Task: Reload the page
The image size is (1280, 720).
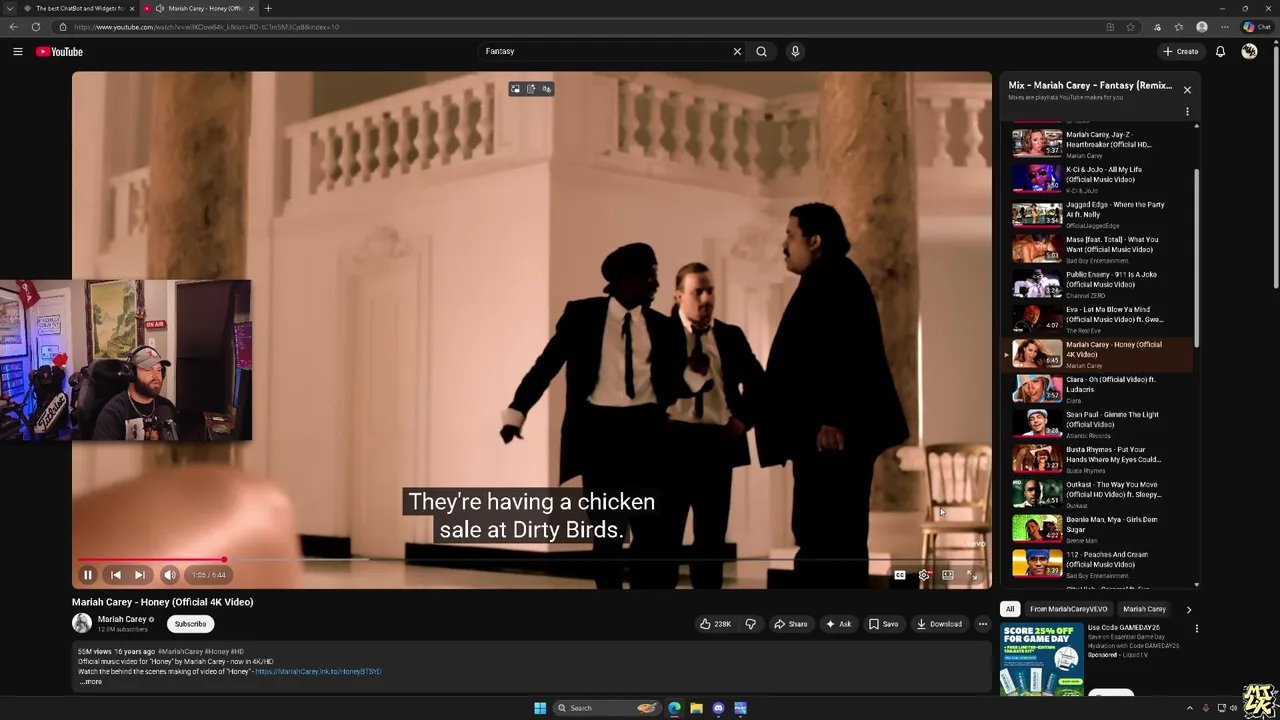Action: (35, 27)
